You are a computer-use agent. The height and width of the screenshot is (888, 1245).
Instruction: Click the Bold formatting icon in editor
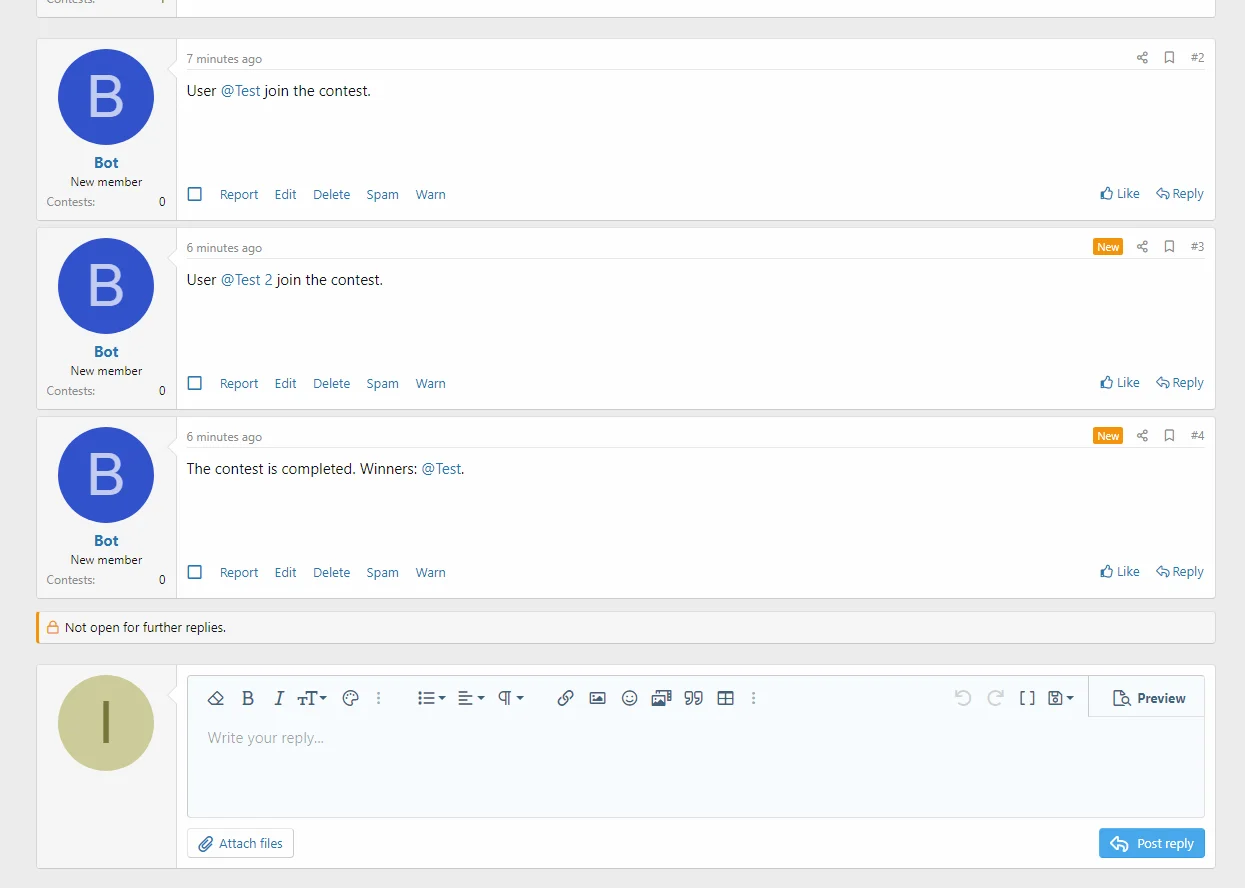click(x=248, y=698)
